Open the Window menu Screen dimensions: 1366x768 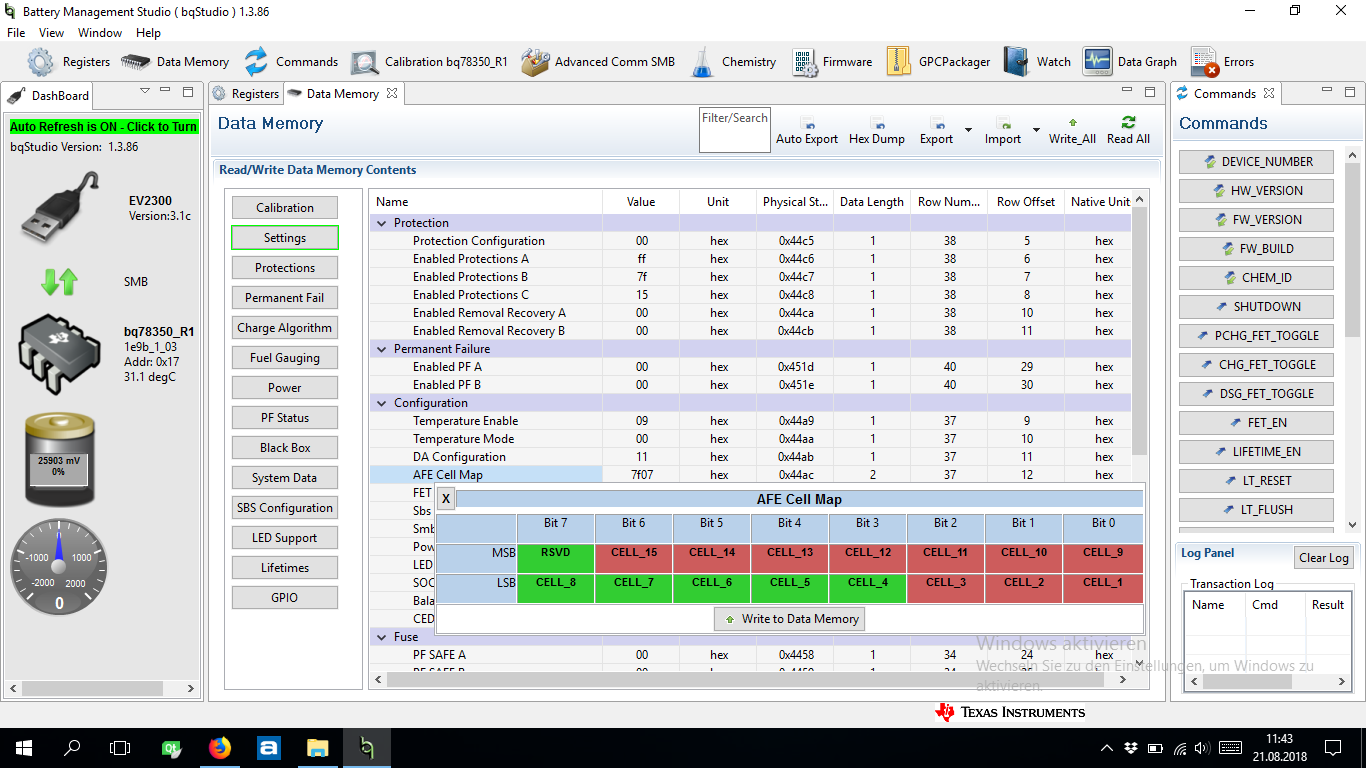click(x=100, y=33)
